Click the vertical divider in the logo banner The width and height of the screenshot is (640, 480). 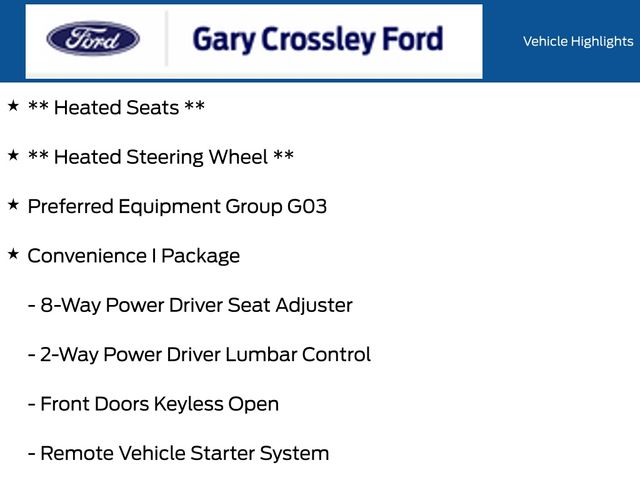[166, 40]
